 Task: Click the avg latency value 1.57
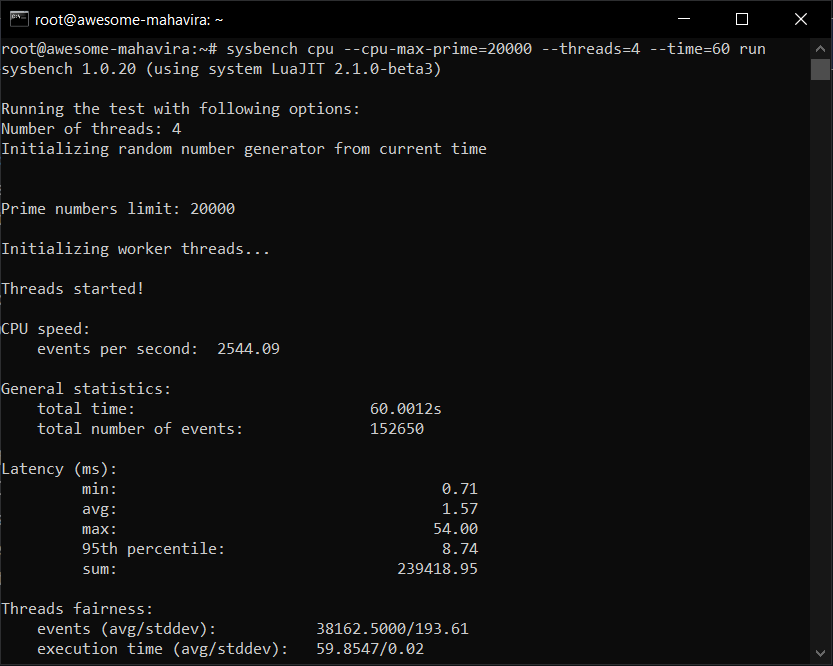coord(460,509)
